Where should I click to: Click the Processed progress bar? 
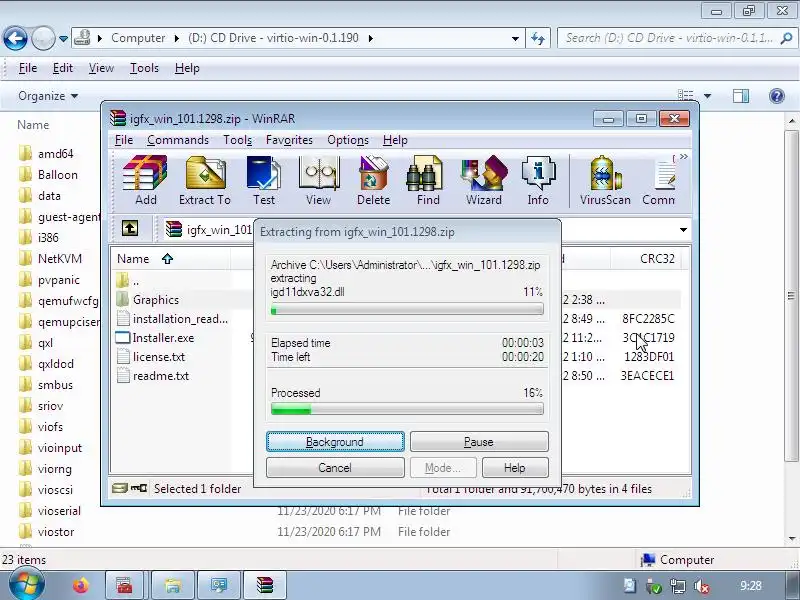[407, 409]
